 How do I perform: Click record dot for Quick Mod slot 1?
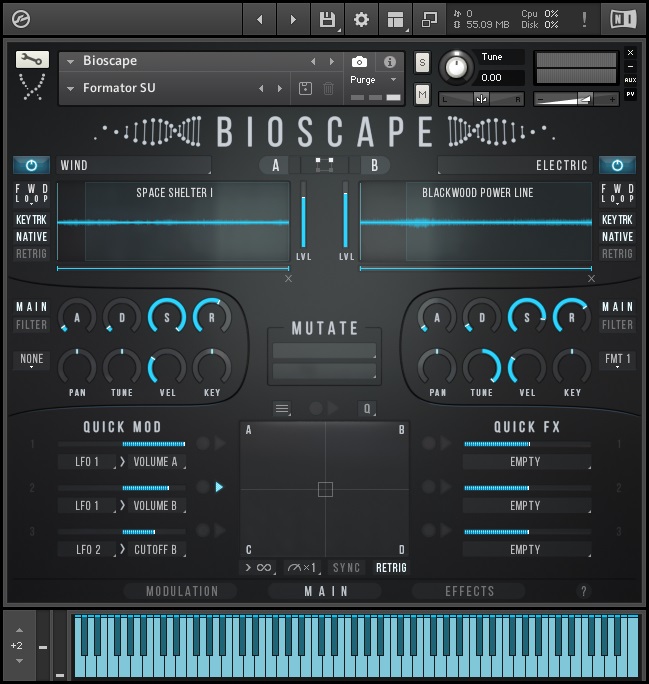click(203, 444)
